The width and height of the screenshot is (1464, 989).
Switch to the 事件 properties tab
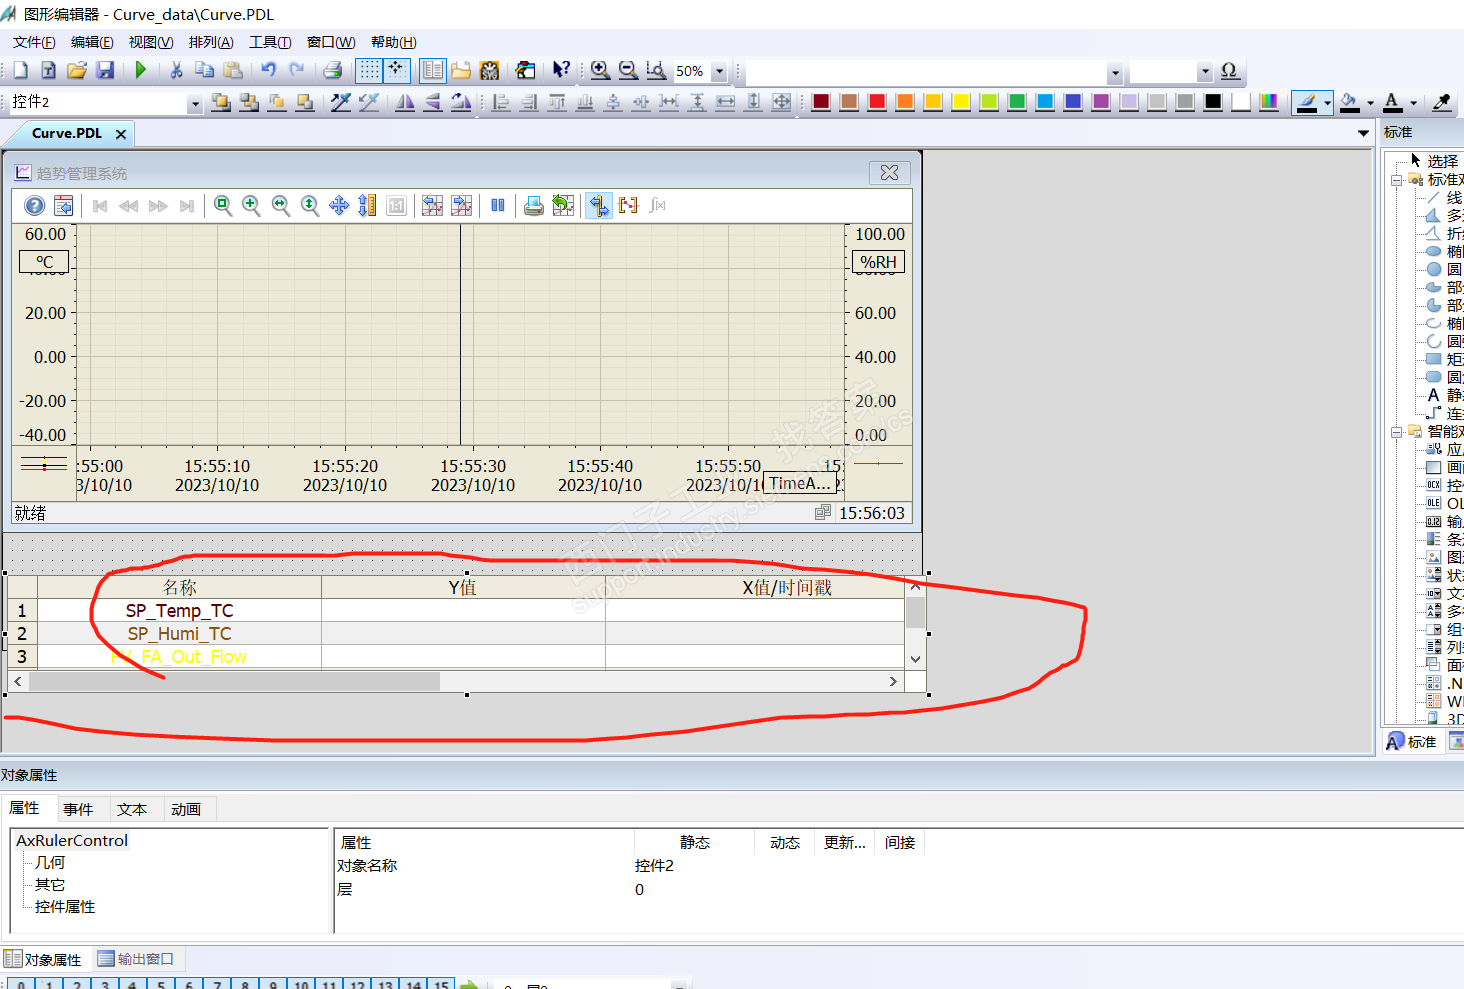(x=78, y=809)
